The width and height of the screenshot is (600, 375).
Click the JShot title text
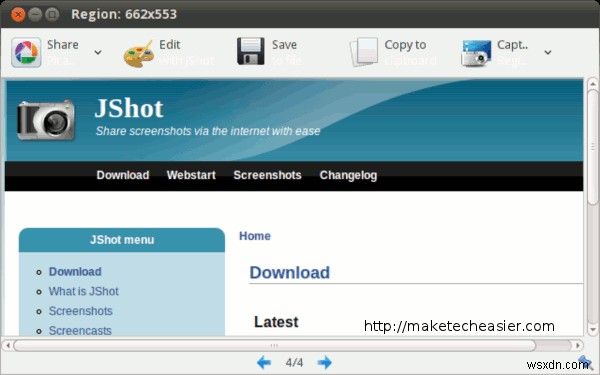coord(129,108)
